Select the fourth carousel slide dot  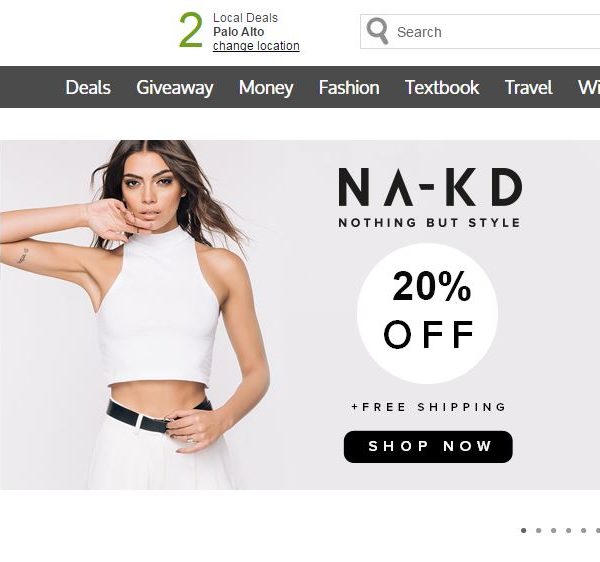(568, 530)
